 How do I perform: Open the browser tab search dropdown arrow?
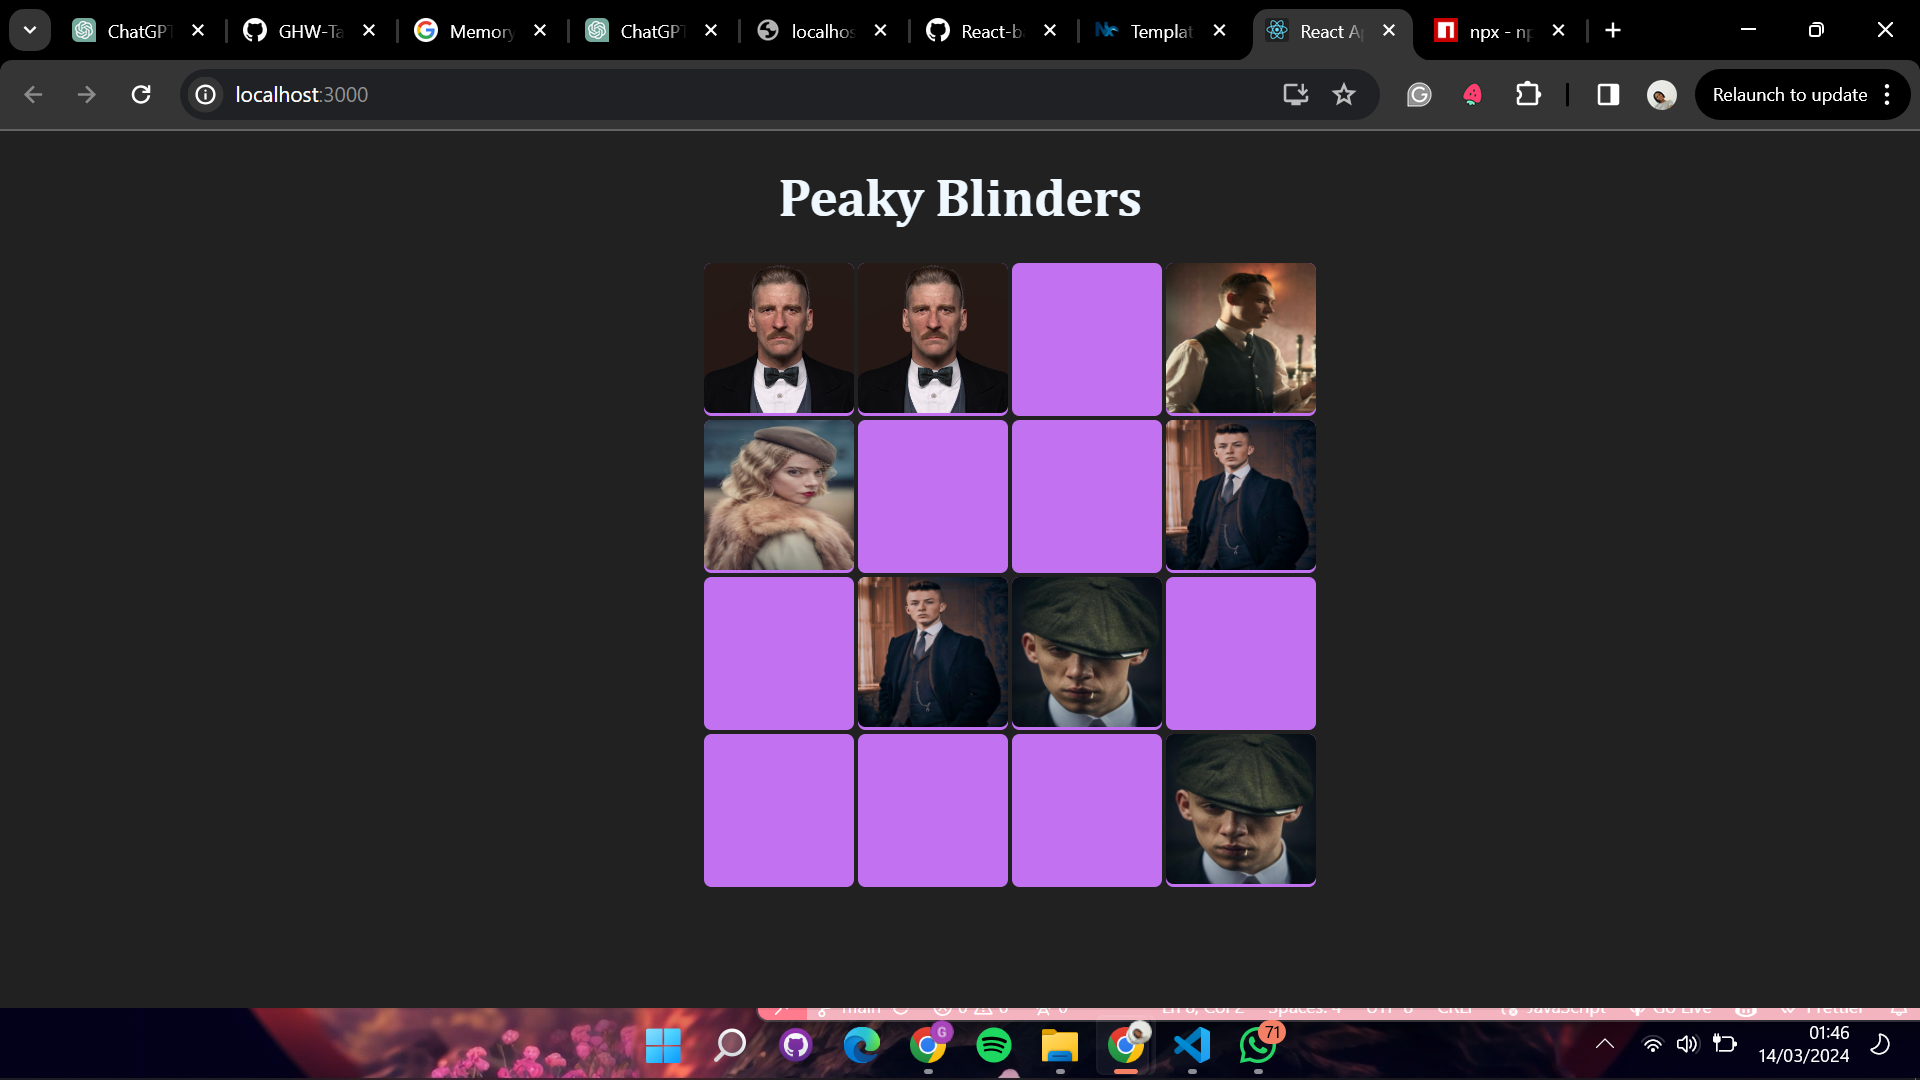click(x=30, y=30)
